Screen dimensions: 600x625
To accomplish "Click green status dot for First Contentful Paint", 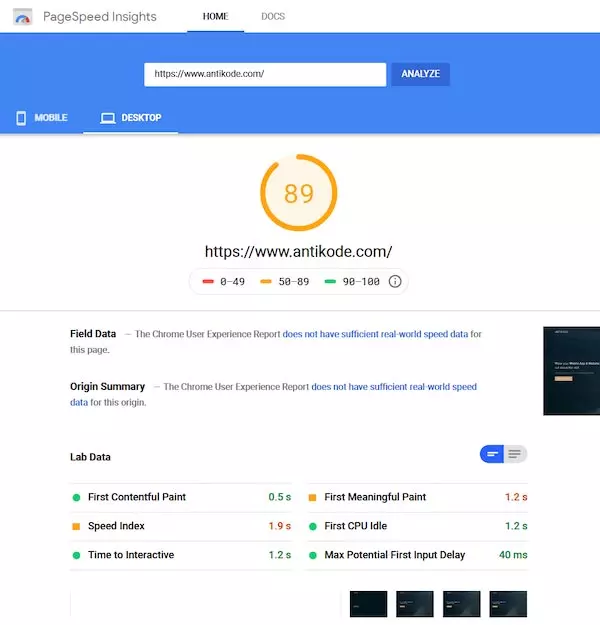I will tap(76, 497).
